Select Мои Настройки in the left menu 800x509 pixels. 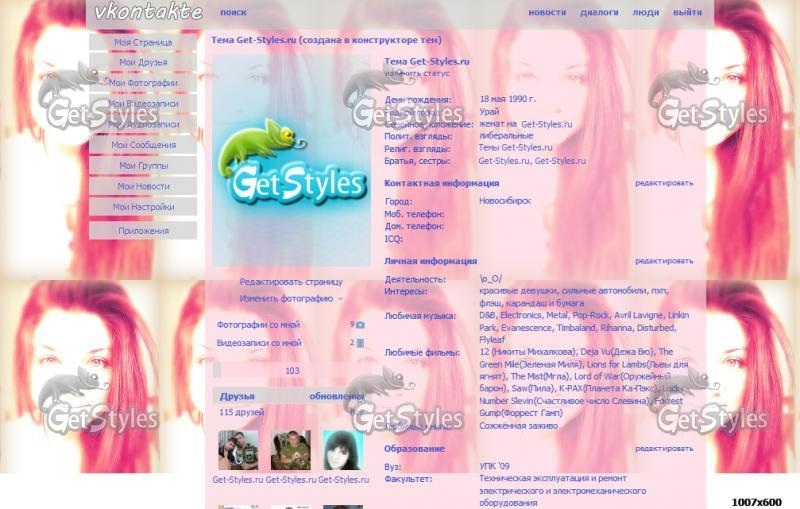(x=143, y=207)
